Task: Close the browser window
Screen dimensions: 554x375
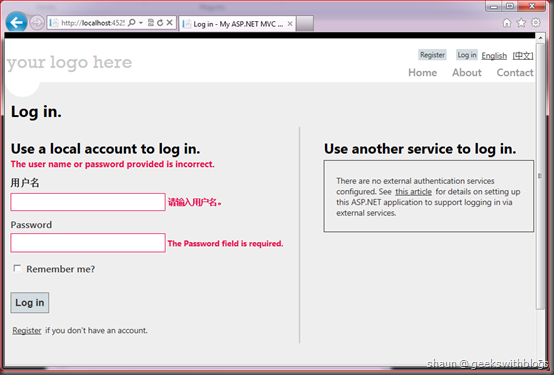Action: 532,6
